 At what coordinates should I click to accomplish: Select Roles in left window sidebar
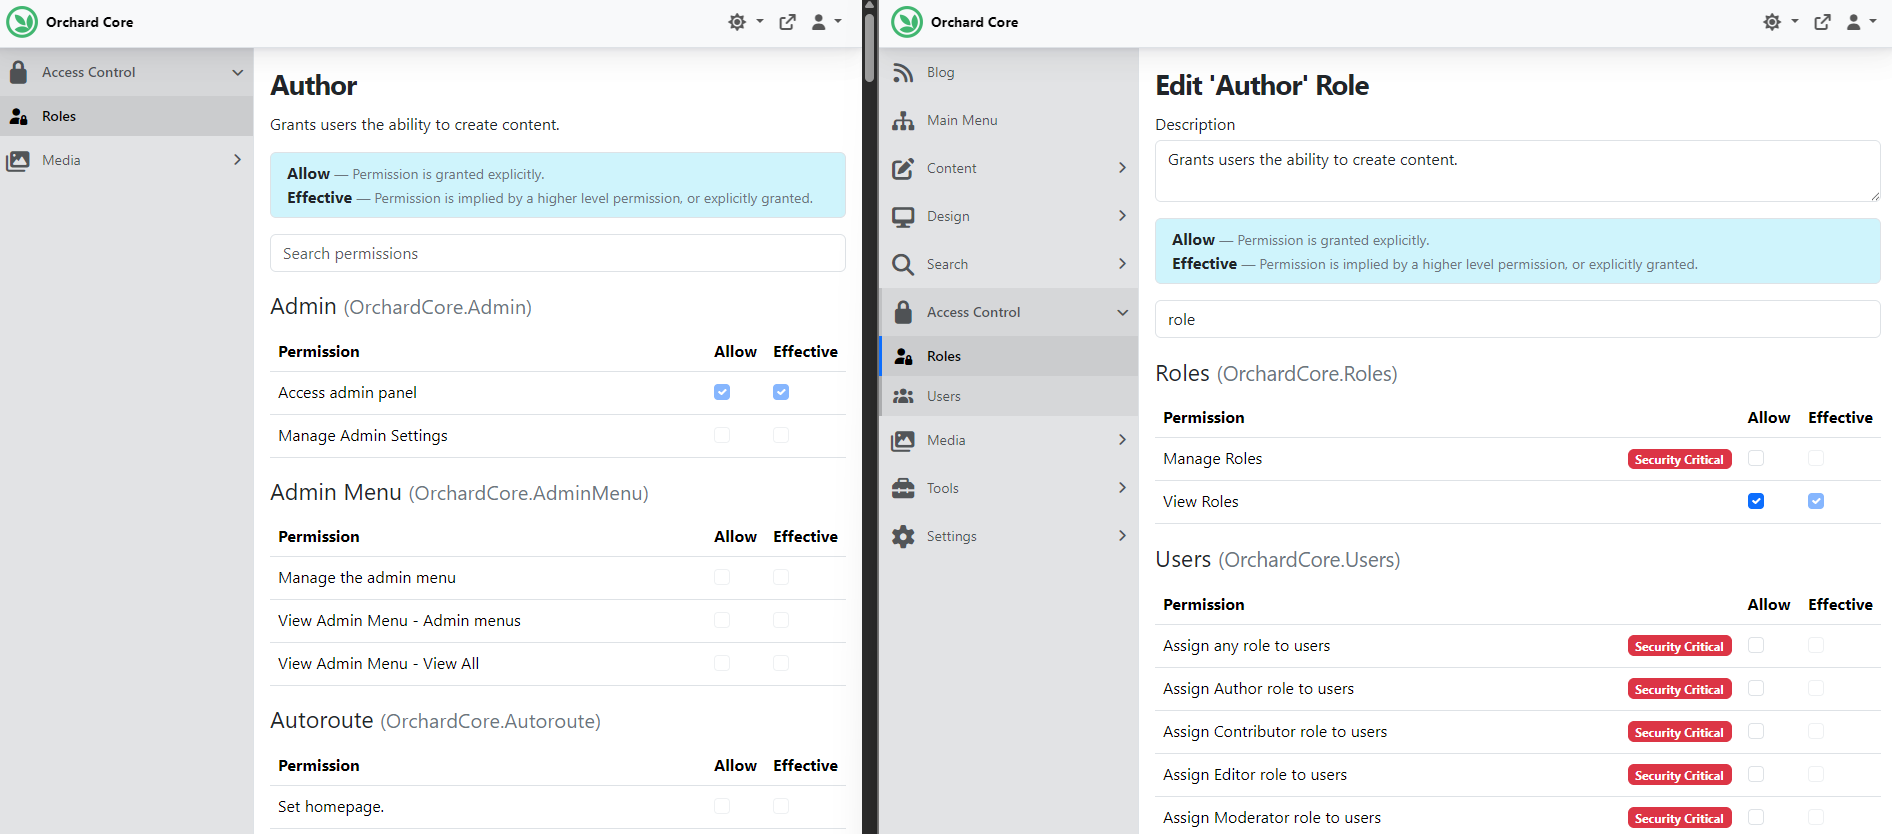126,116
